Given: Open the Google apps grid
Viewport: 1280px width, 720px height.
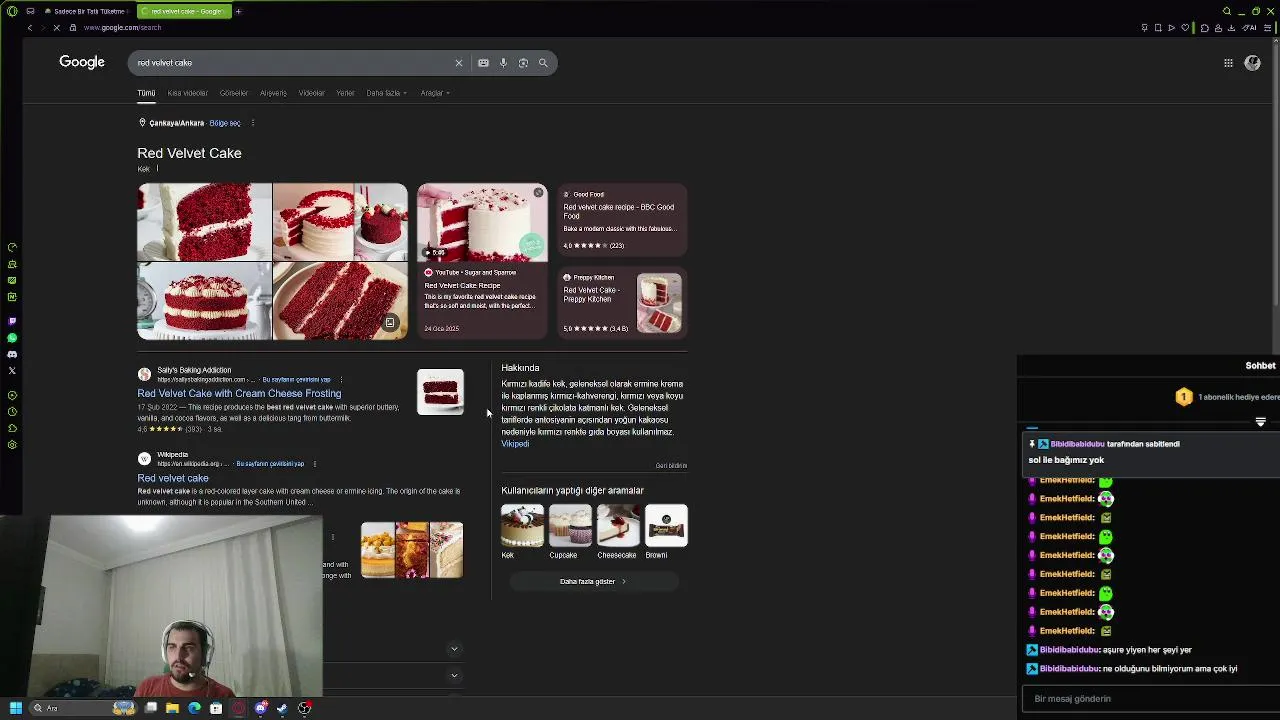Looking at the screenshot, I should 1228,63.
